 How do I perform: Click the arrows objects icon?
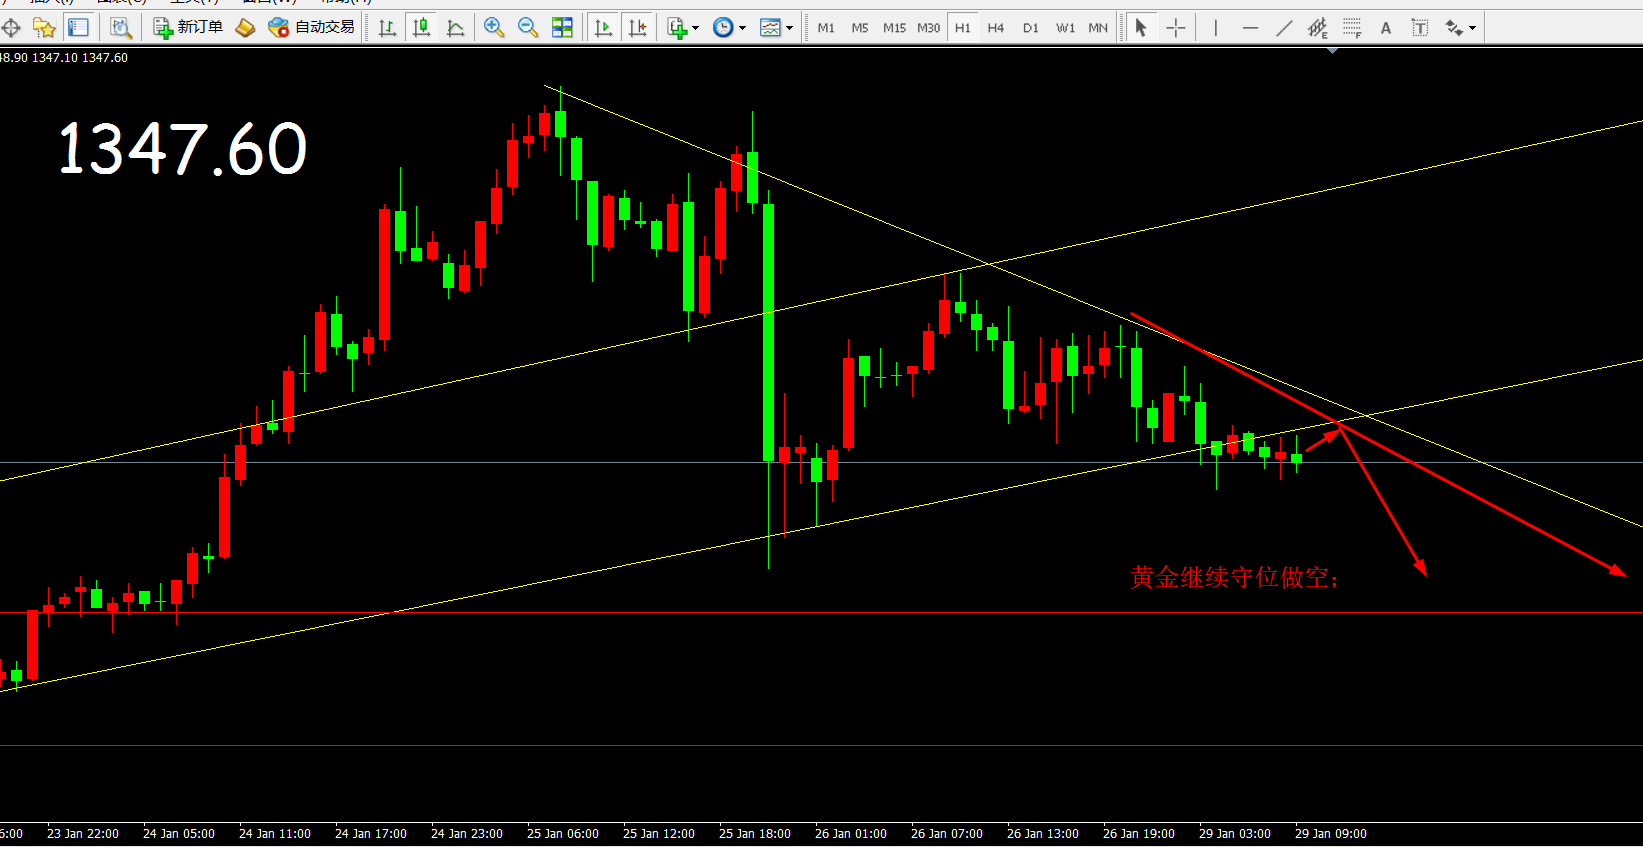tap(1454, 28)
